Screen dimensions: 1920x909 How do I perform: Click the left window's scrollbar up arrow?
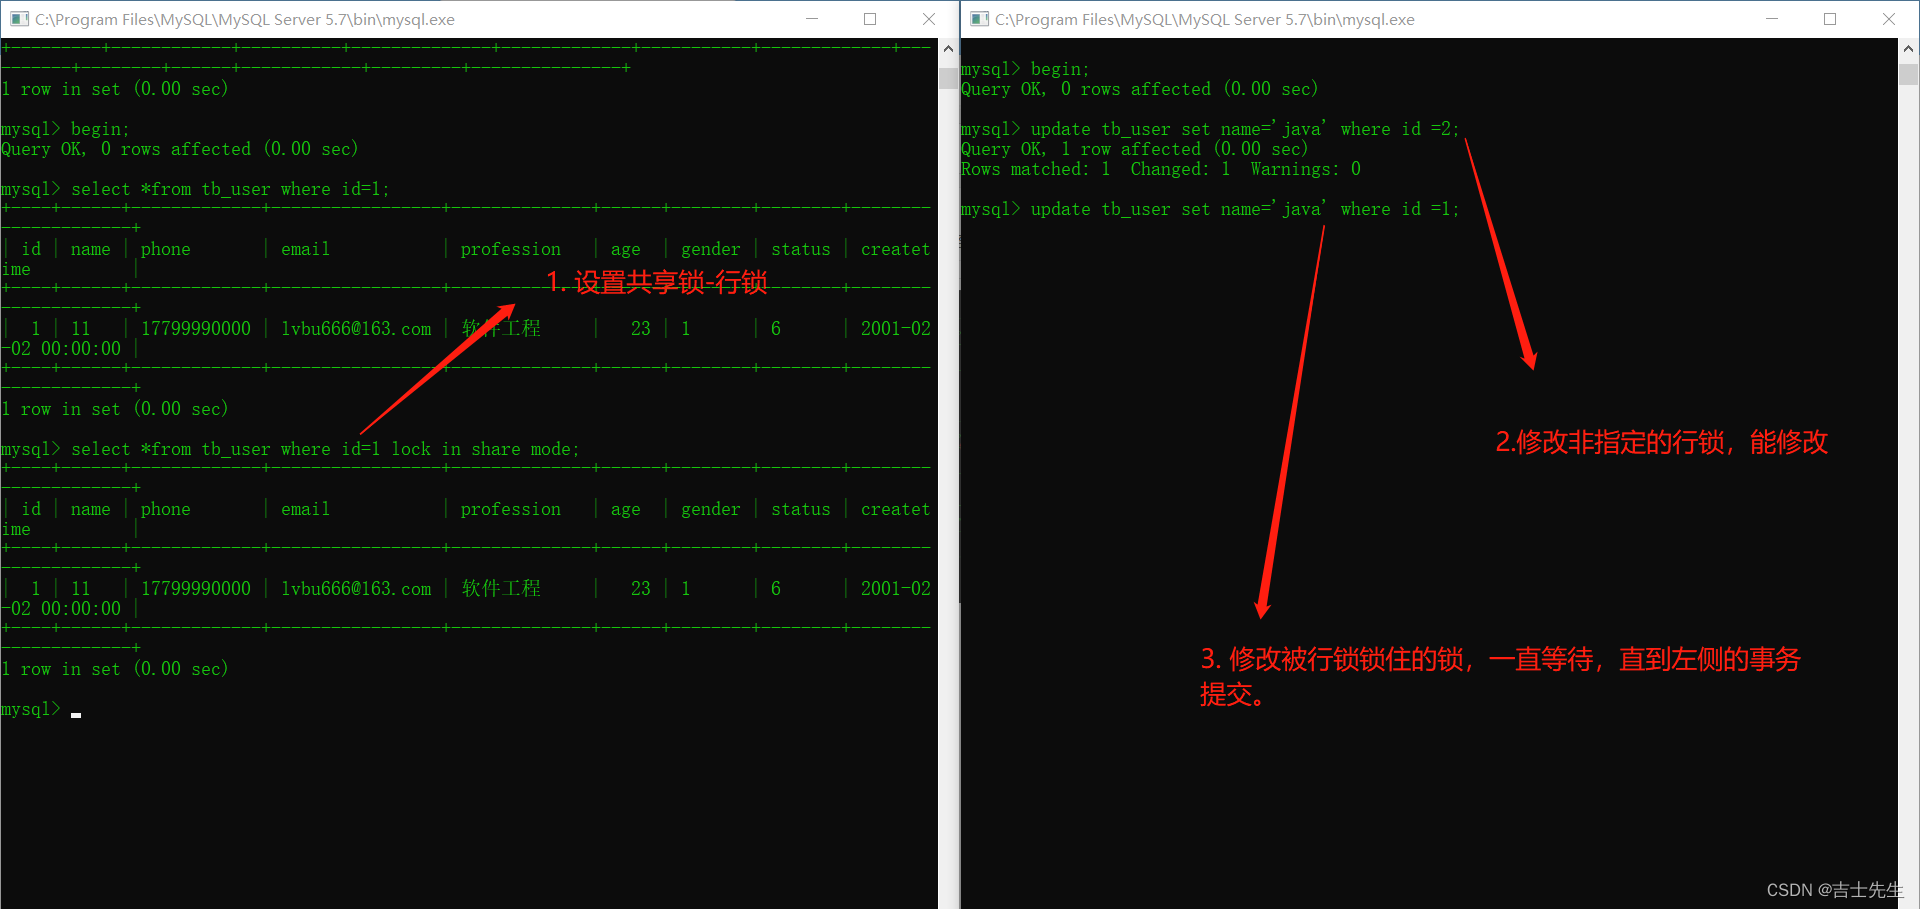point(948,48)
